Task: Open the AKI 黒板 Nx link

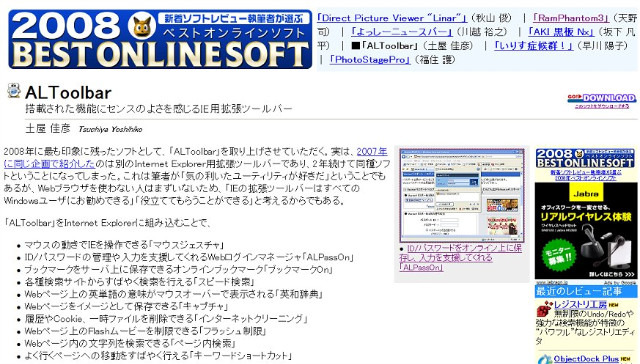Action: coord(561,32)
